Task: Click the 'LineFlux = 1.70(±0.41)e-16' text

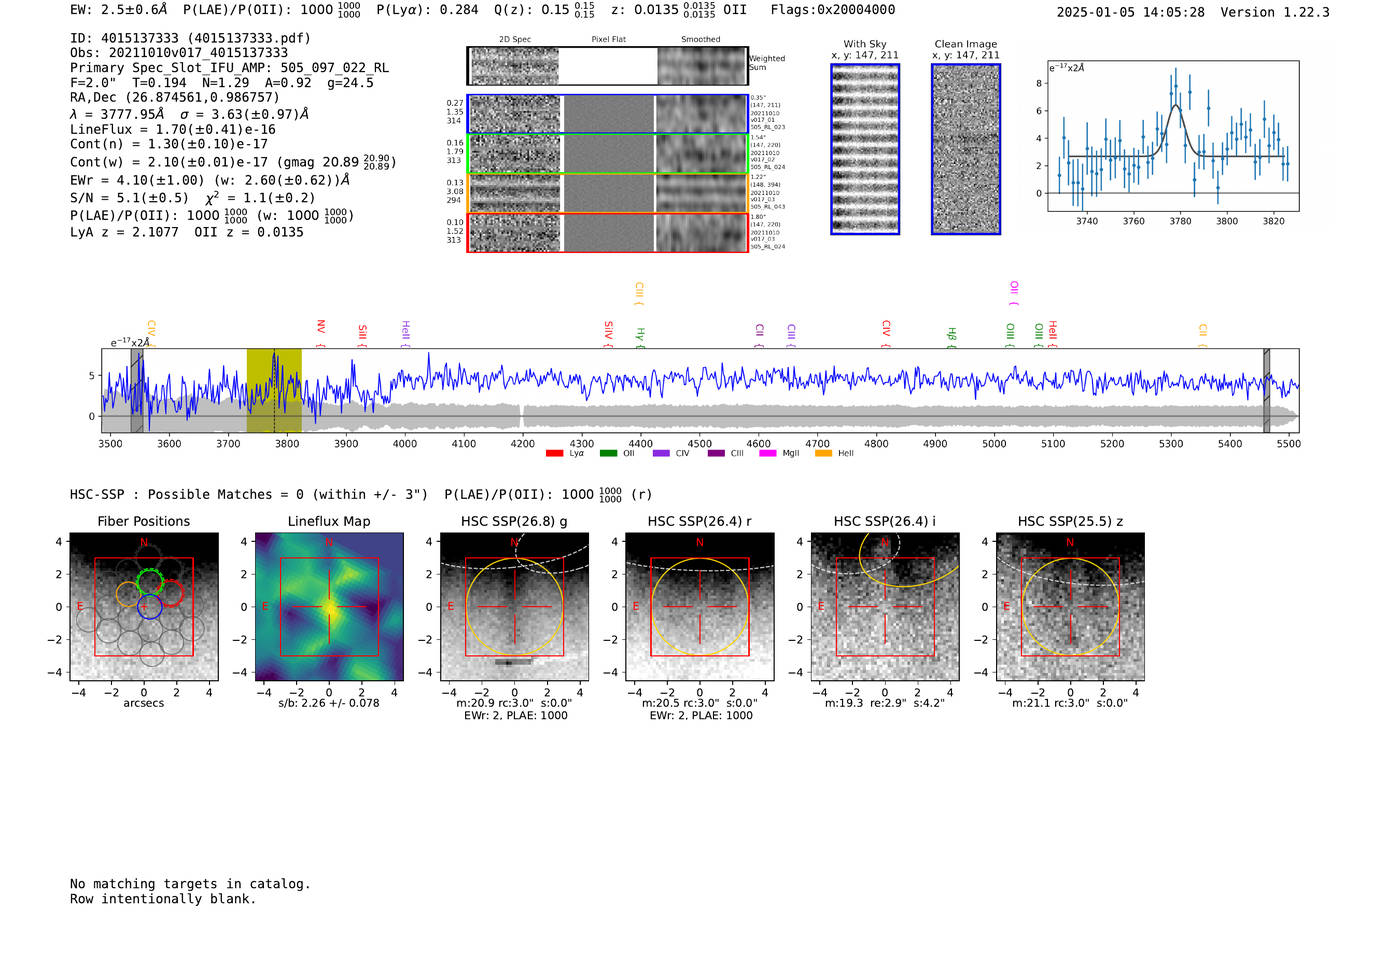Action: (x=173, y=130)
